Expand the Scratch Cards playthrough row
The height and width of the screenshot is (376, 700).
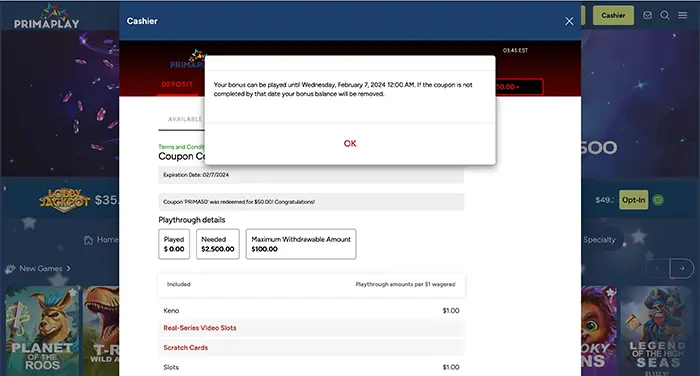[x=311, y=347]
